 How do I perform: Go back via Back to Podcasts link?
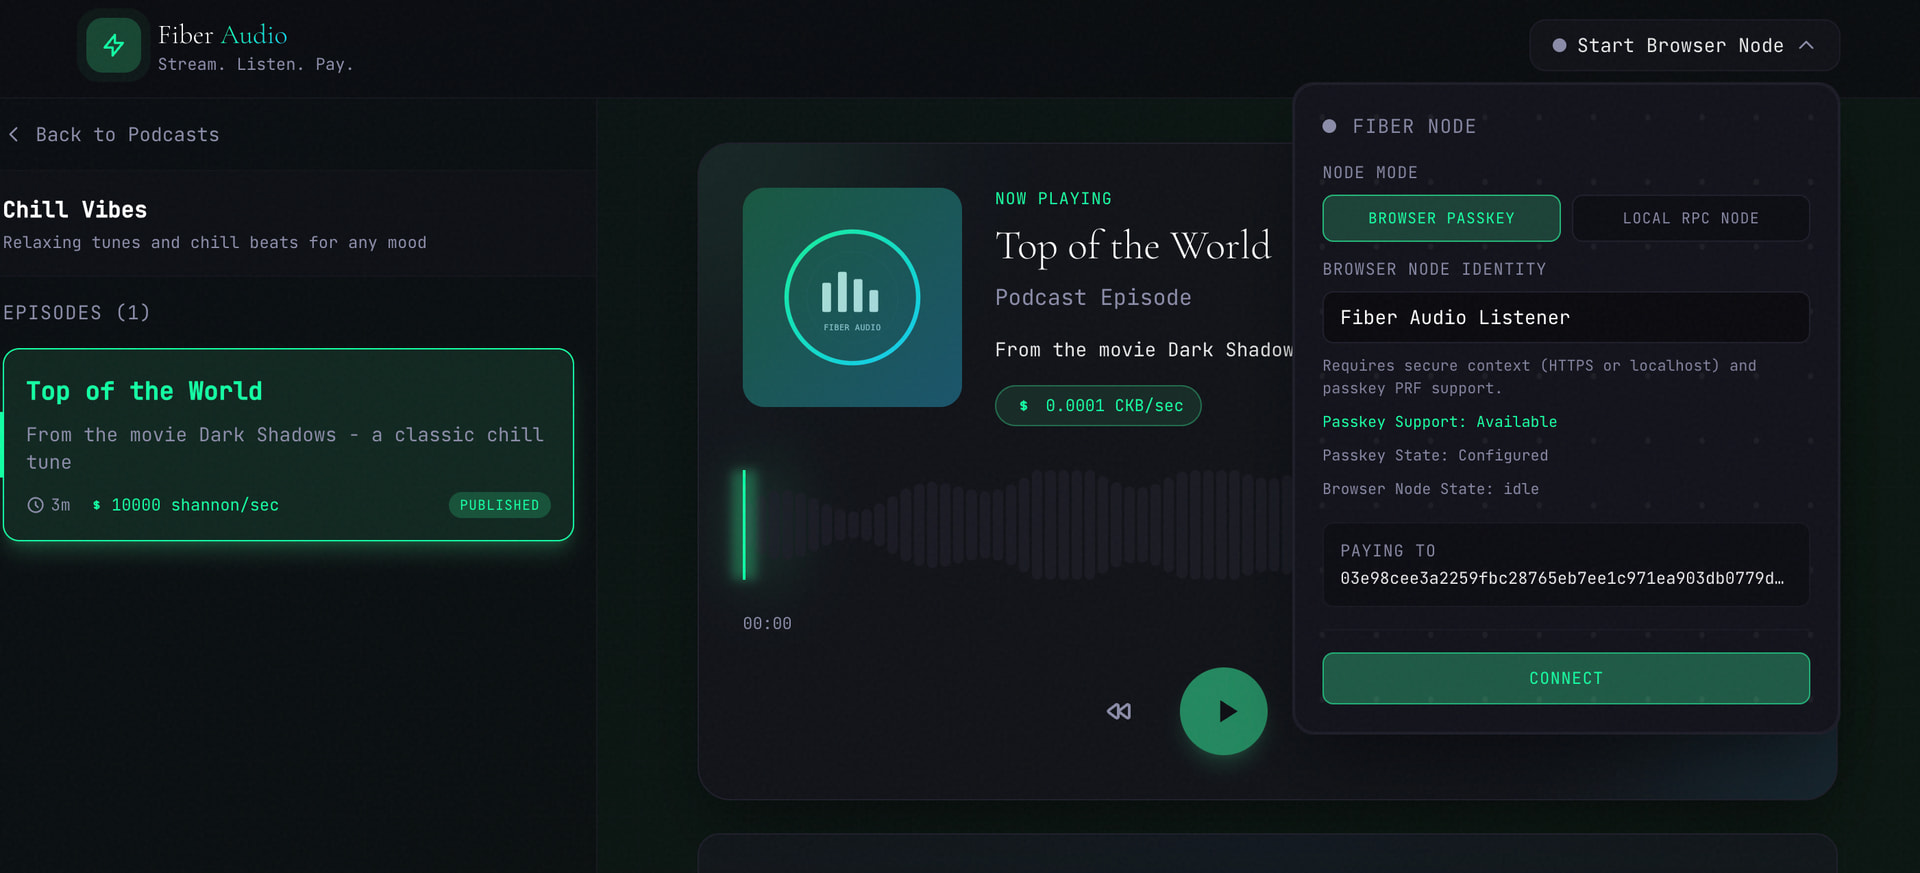tap(126, 135)
